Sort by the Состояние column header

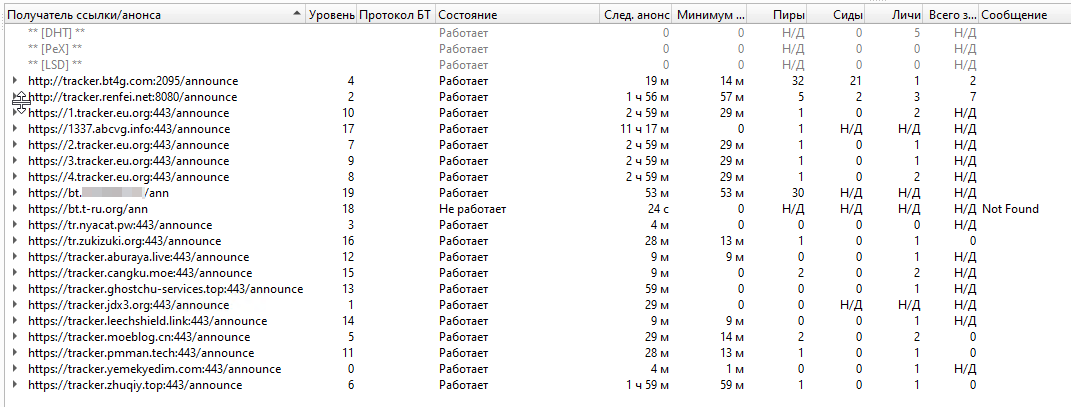468,16
